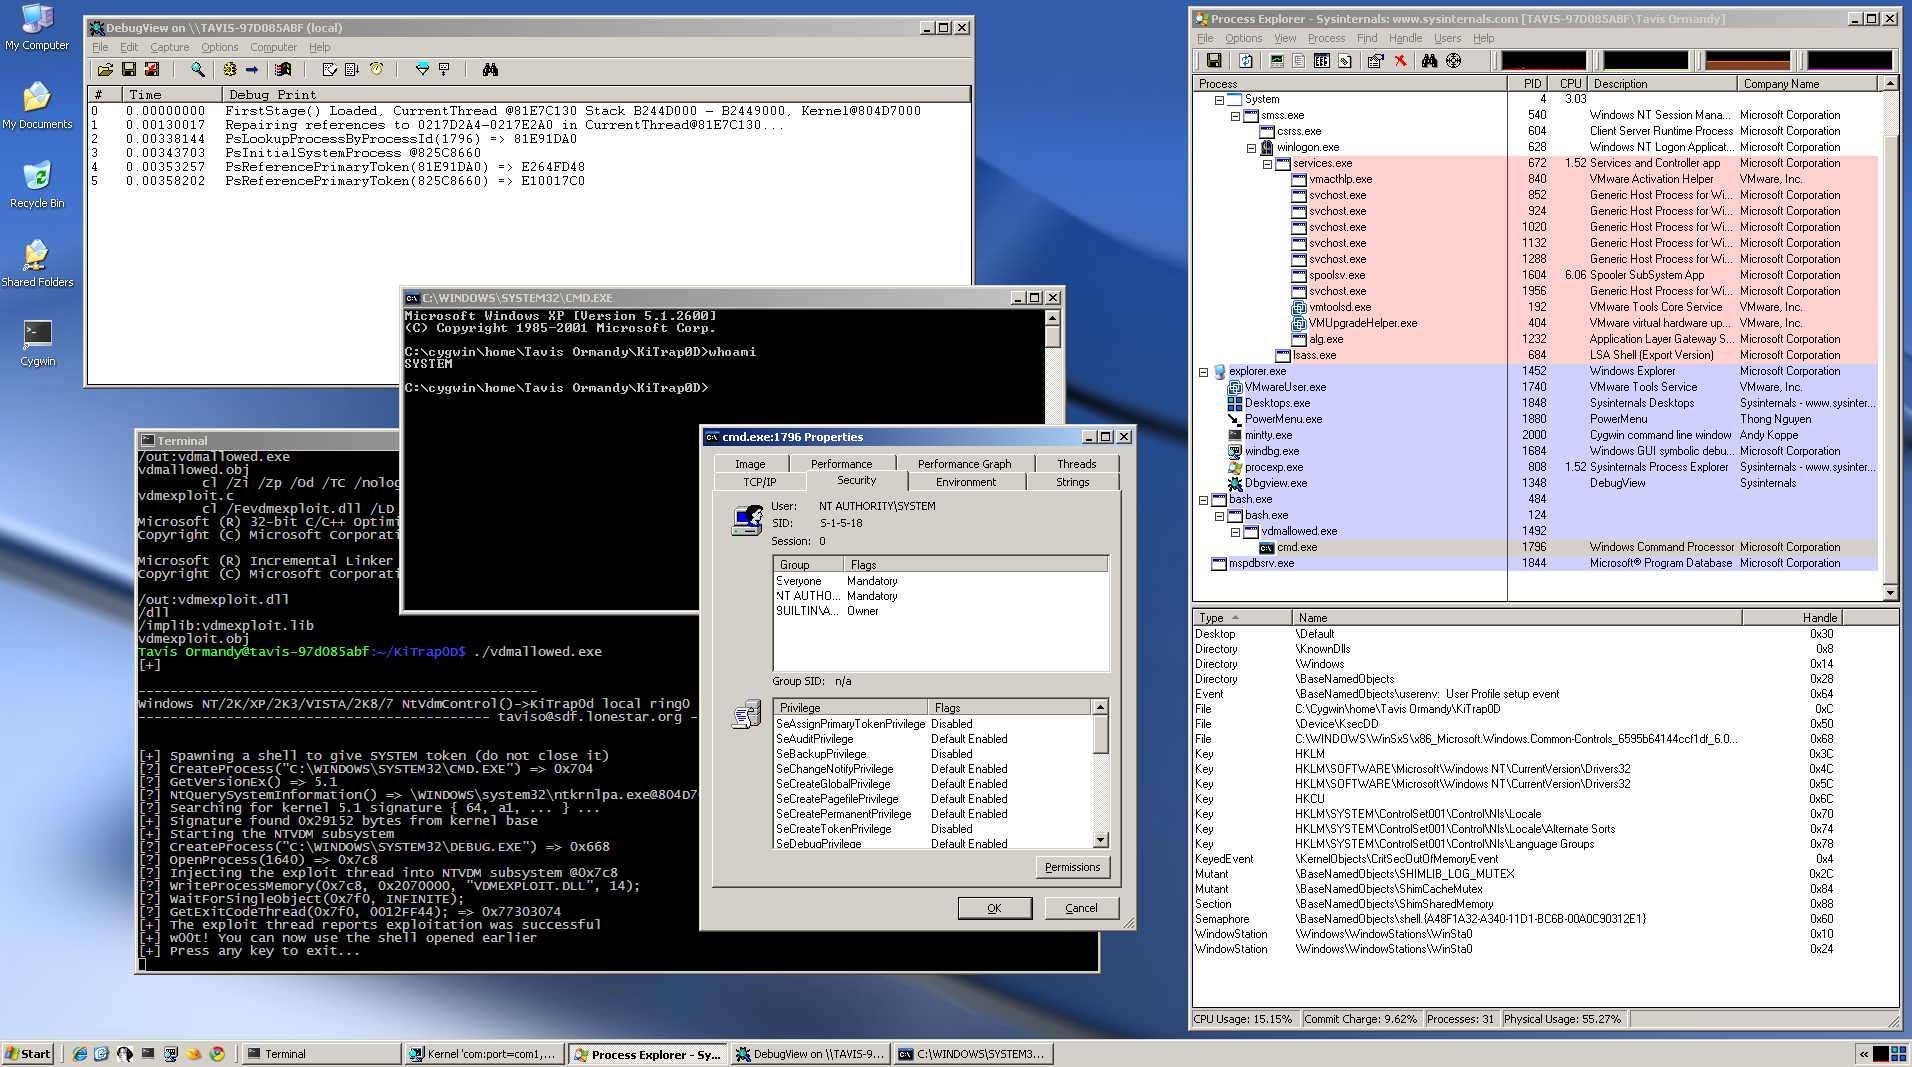This screenshot has width=1912, height=1067.
Task: Click the Internet Explorer quick launch icon
Action: pyautogui.click(x=79, y=1054)
